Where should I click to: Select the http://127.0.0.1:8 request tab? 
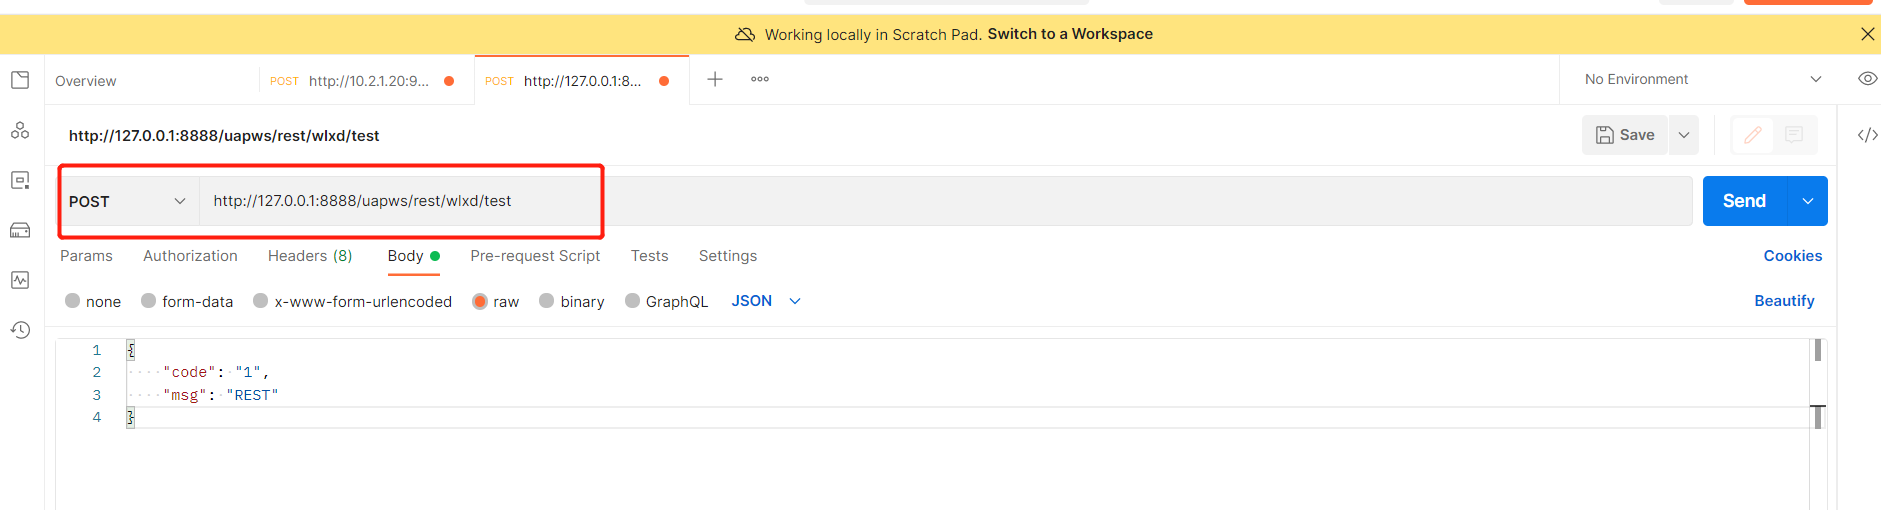[x=581, y=81]
